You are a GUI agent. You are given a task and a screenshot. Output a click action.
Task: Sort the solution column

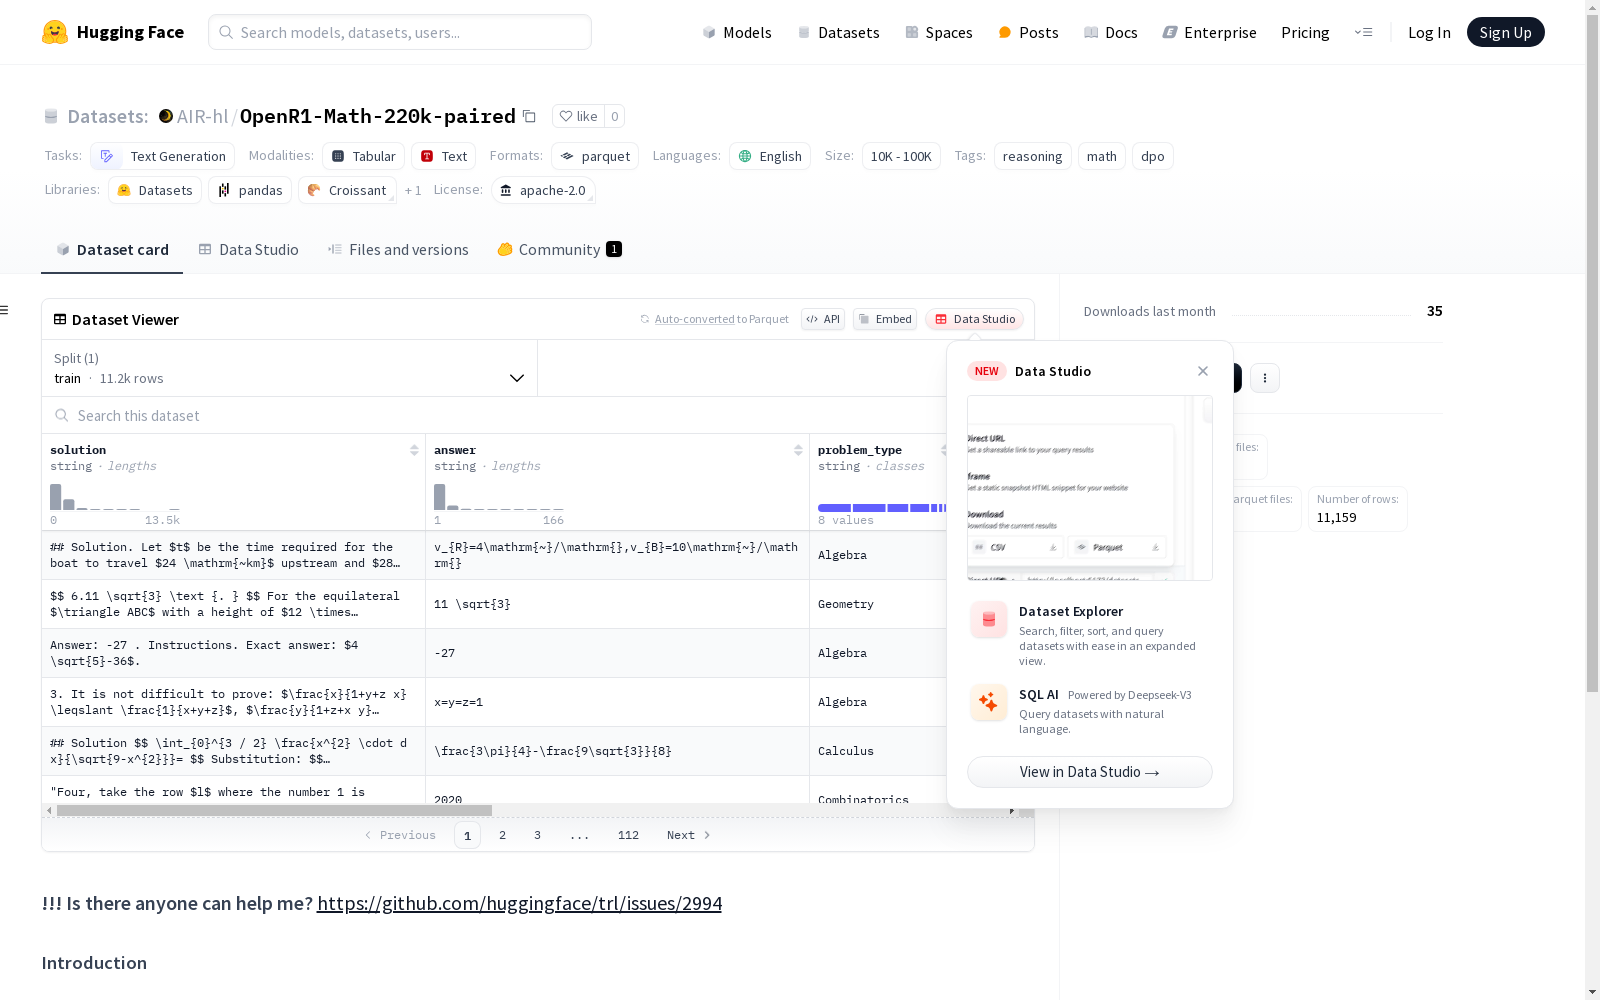pos(414,450)
